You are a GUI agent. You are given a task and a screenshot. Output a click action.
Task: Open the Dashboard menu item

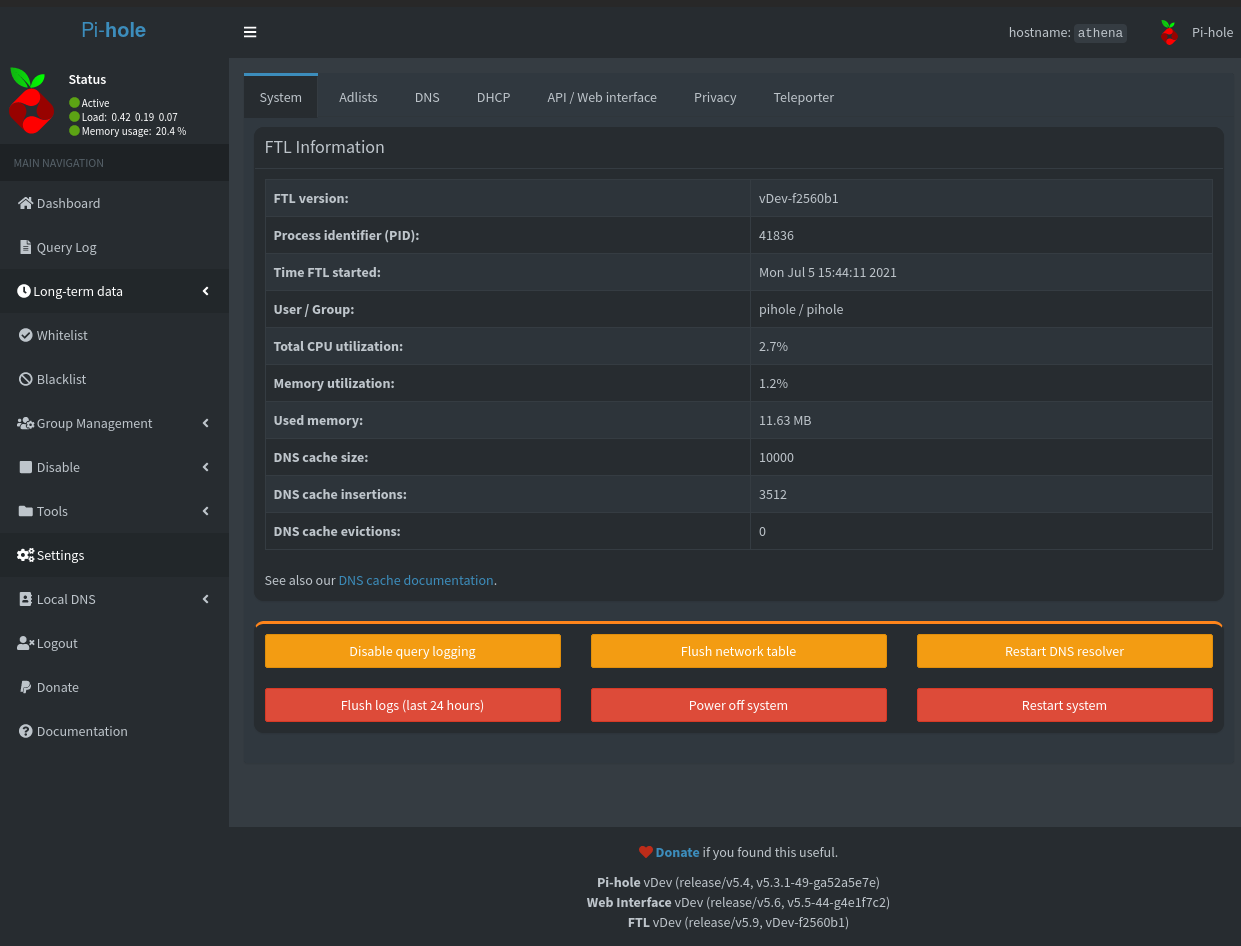tap(114, 203)
